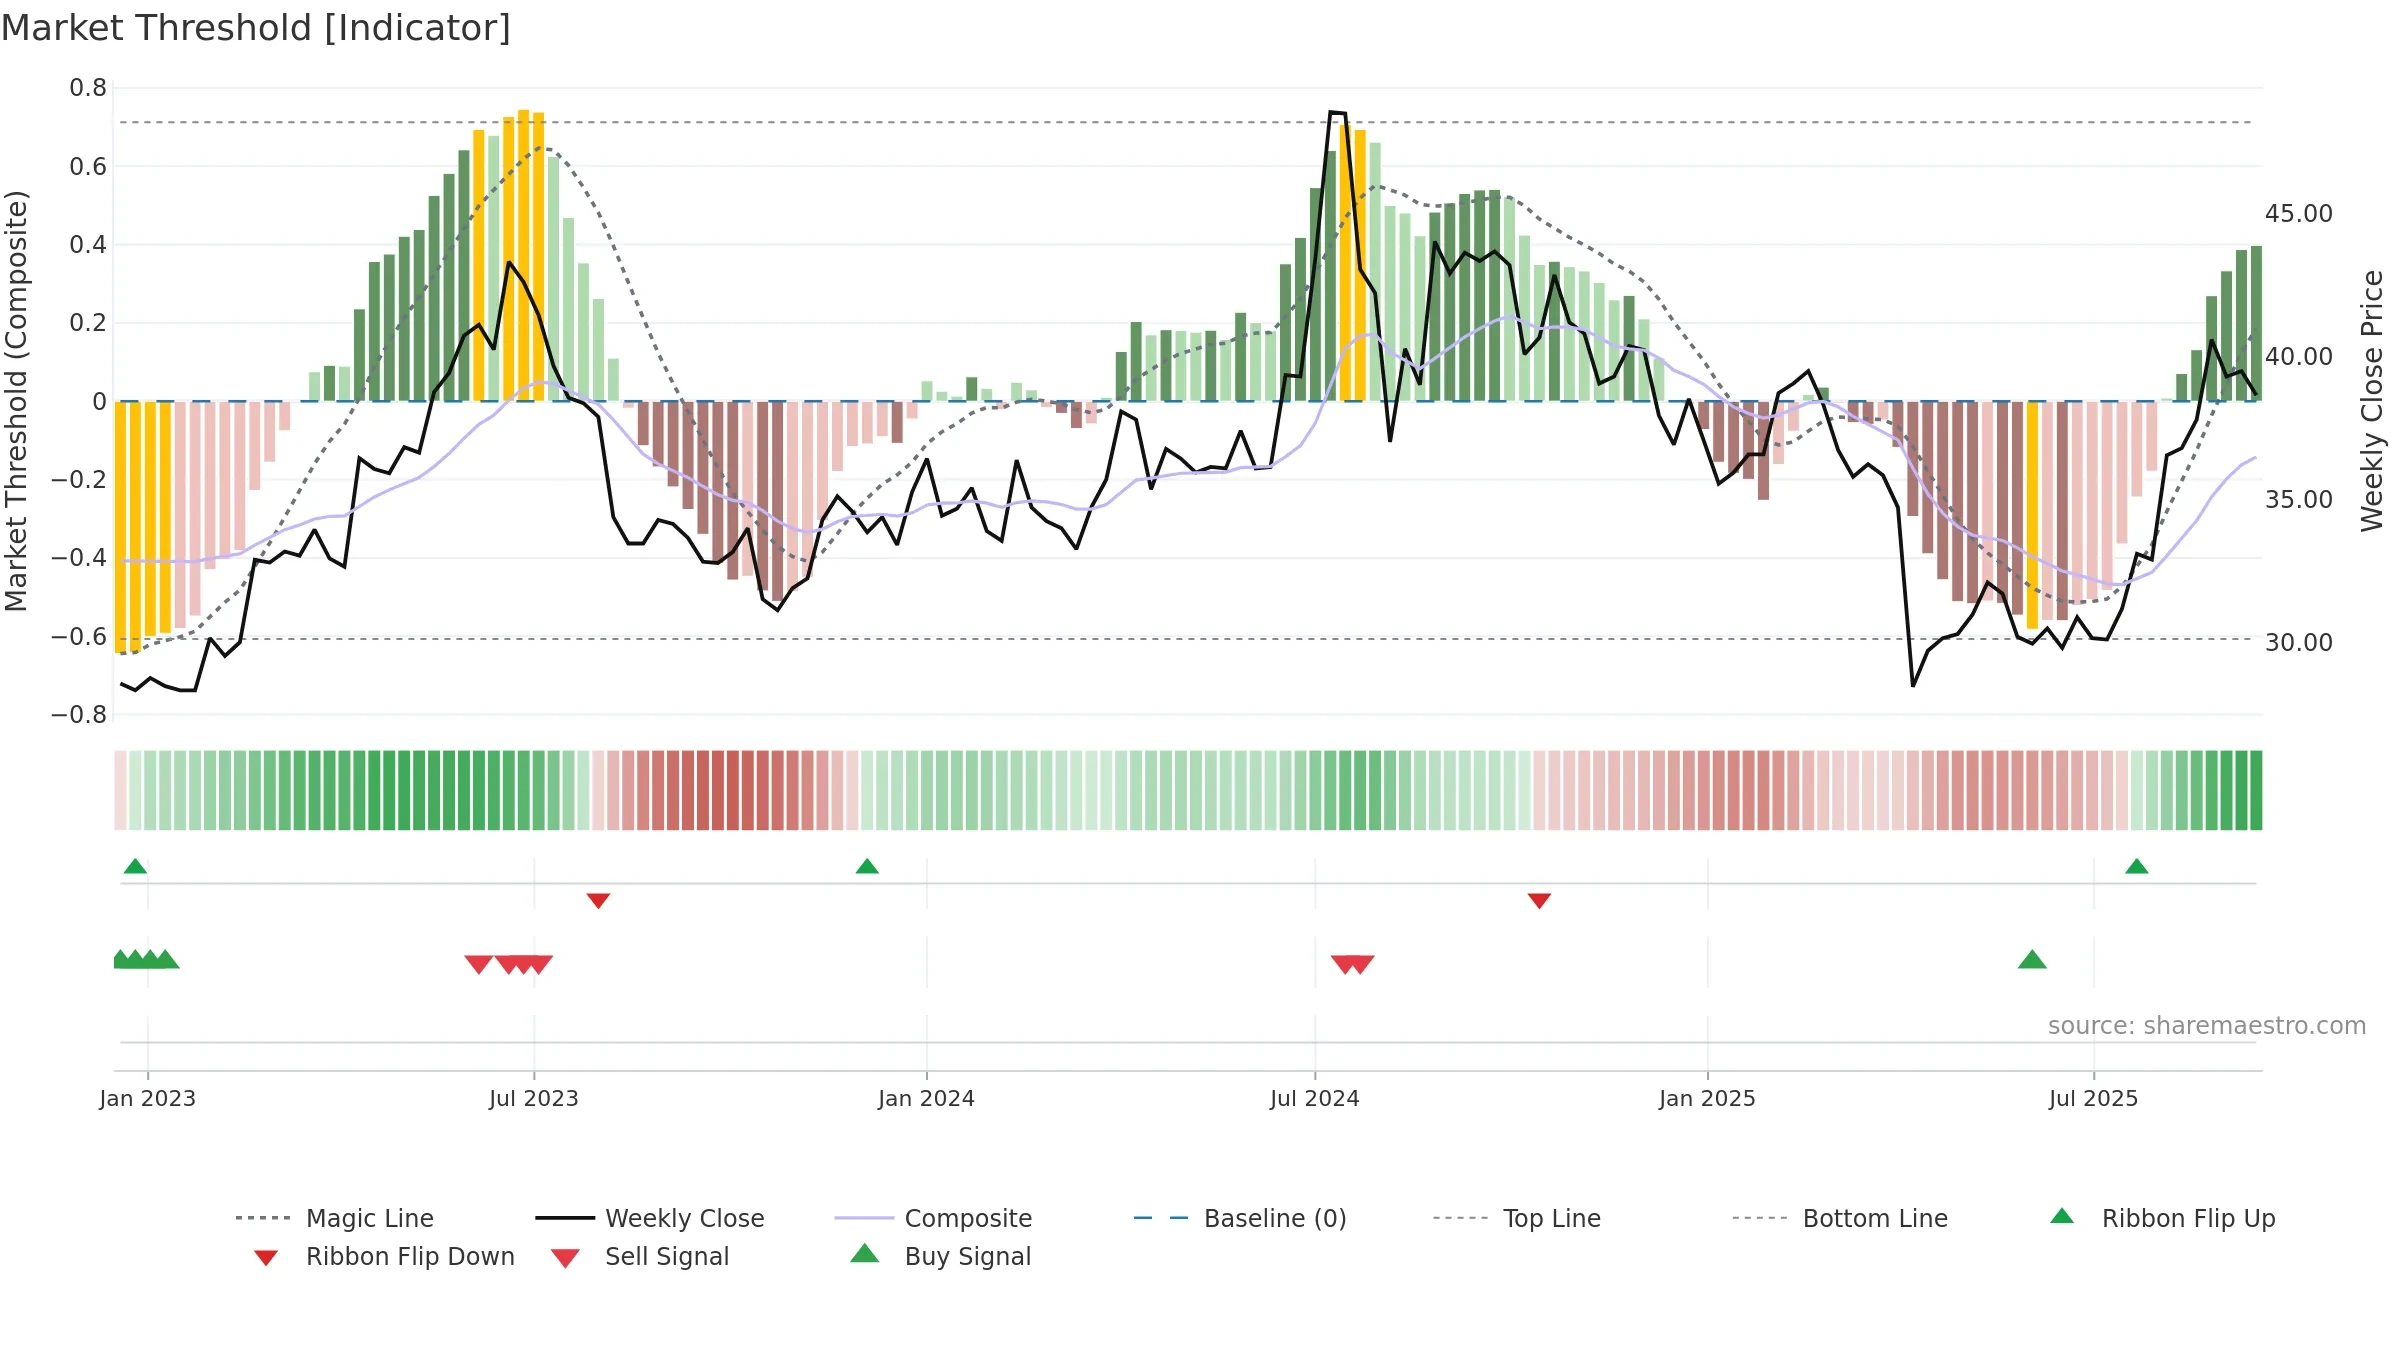
Task: Toggle the Weekly Close legend entry
Action: pos(650,1218)
